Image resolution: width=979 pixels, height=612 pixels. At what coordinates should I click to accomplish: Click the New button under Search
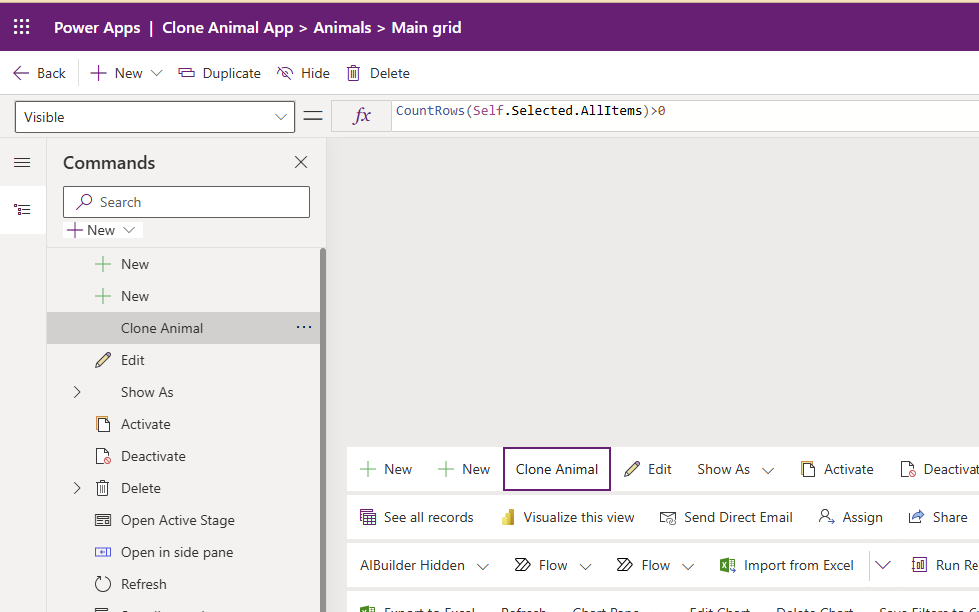click(x=91, y=230)
